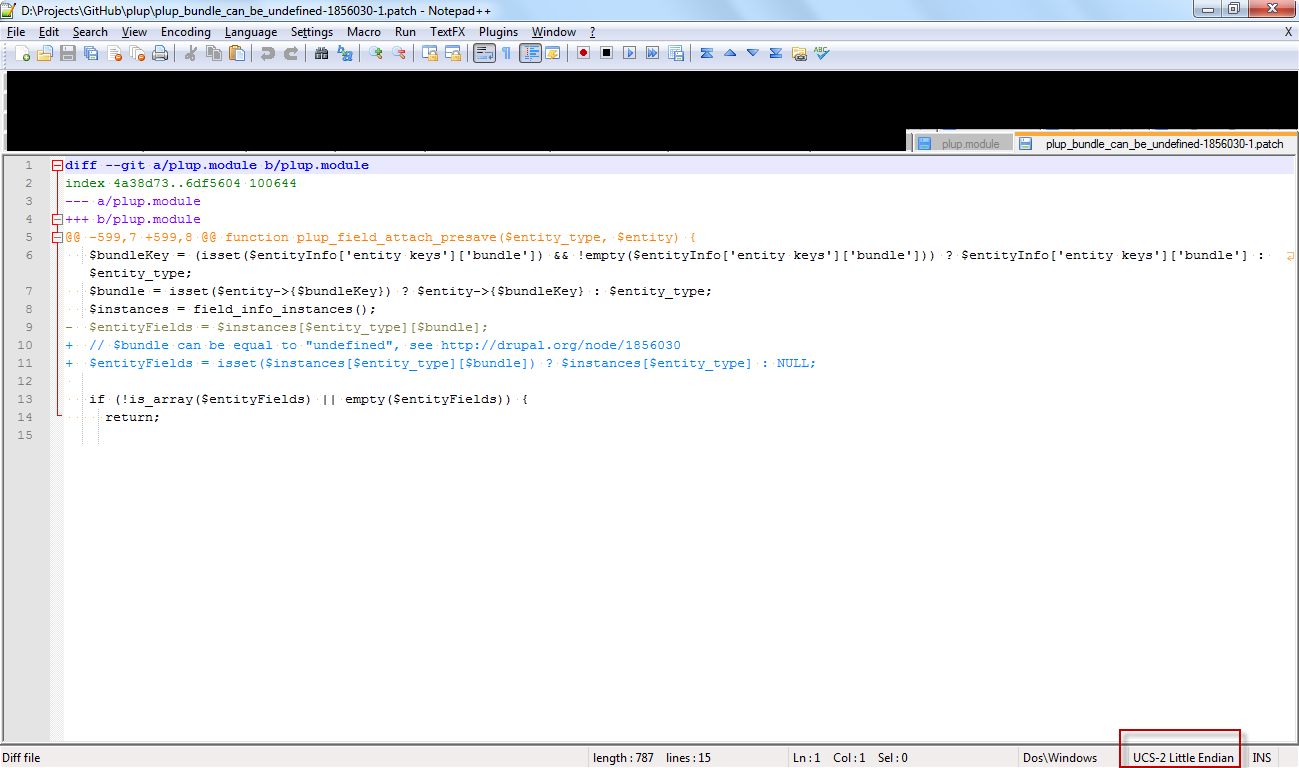The image size is (1299, 768).
Task: Open the Edit menu
Action: [x=49, y=32]
